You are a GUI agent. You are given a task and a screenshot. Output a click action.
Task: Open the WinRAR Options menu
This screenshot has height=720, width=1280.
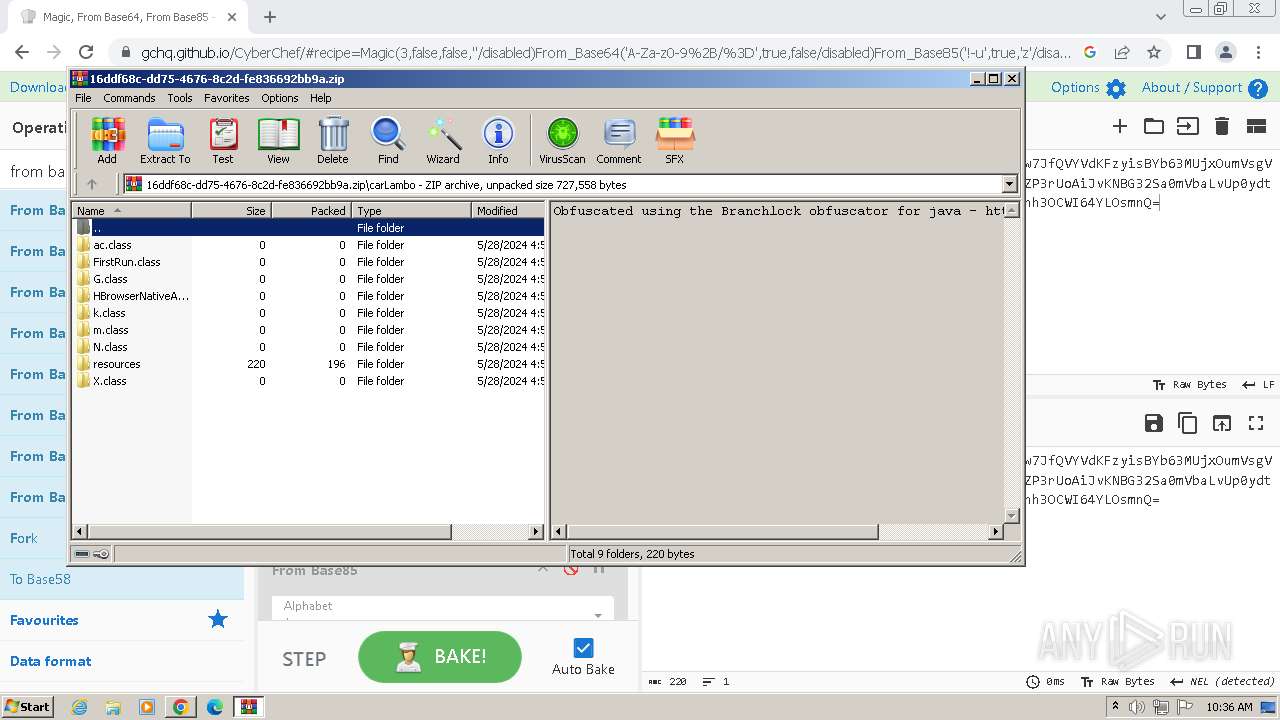point(280,98)
